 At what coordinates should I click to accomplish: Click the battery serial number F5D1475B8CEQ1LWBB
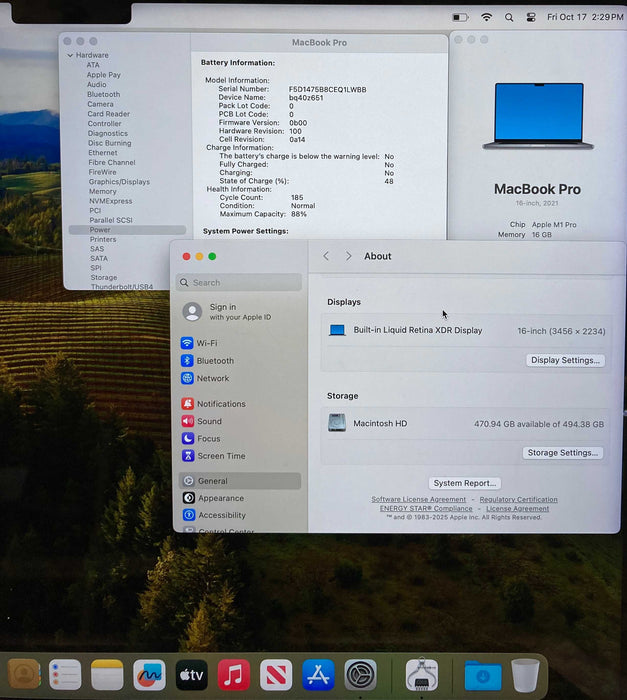[x=327, y=90]
